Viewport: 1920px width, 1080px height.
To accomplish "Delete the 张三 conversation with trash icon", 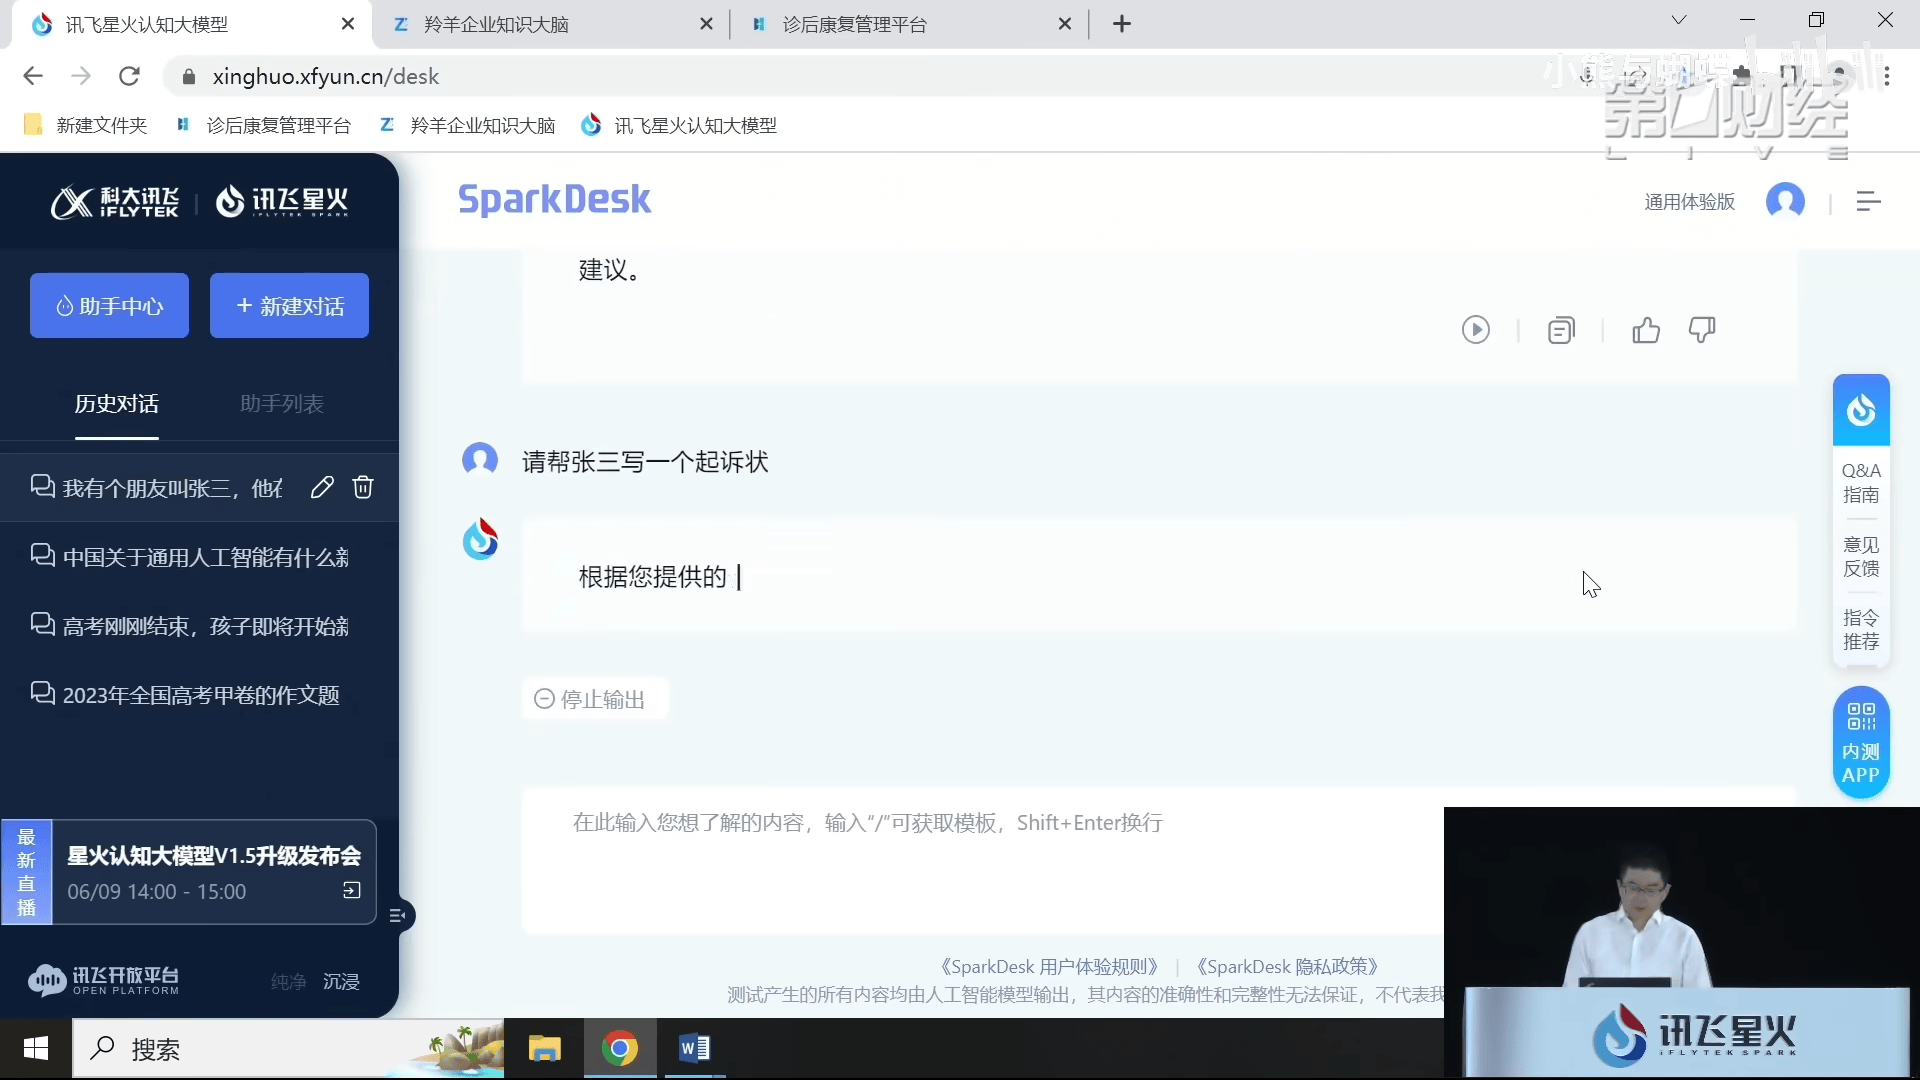I will [x=363, y=487].
